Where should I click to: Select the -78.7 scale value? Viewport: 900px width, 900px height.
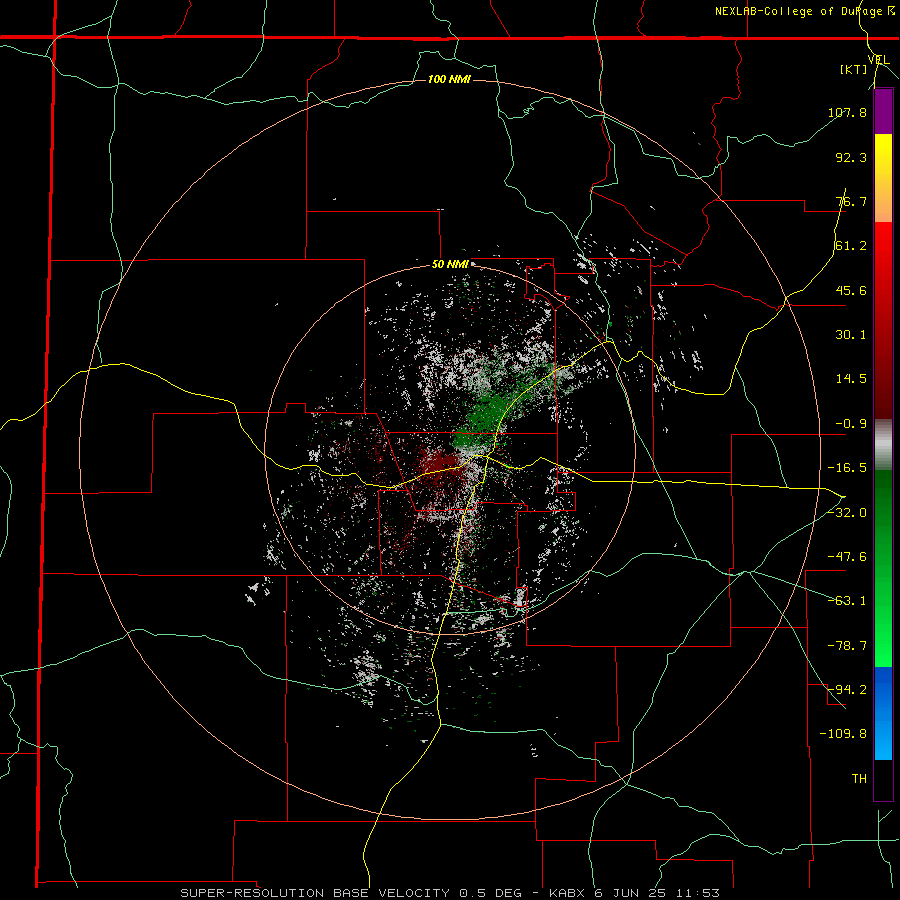tap(847, 646)
